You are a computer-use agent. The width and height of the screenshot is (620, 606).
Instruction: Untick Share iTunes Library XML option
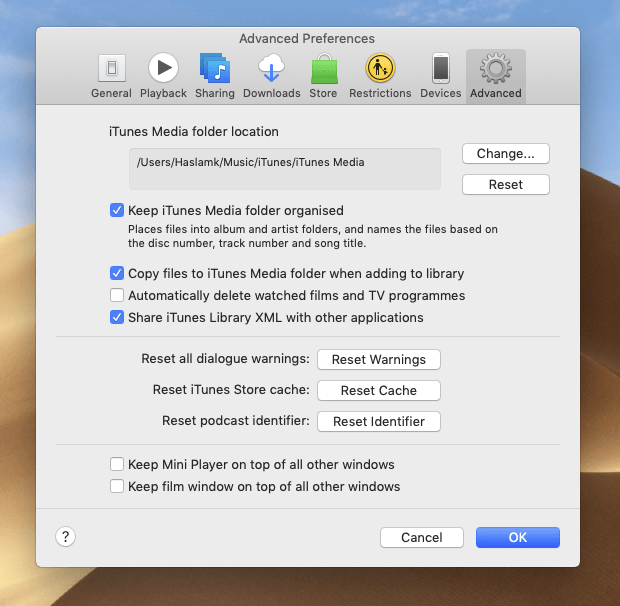(x=117, y=317)
